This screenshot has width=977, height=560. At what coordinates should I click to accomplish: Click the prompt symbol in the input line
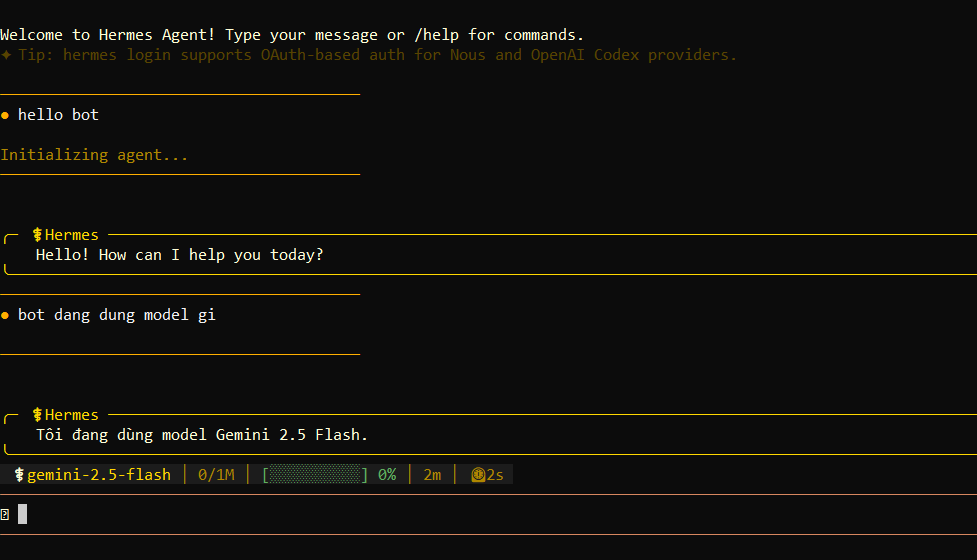pyautogui.click(x=5, y=515)
